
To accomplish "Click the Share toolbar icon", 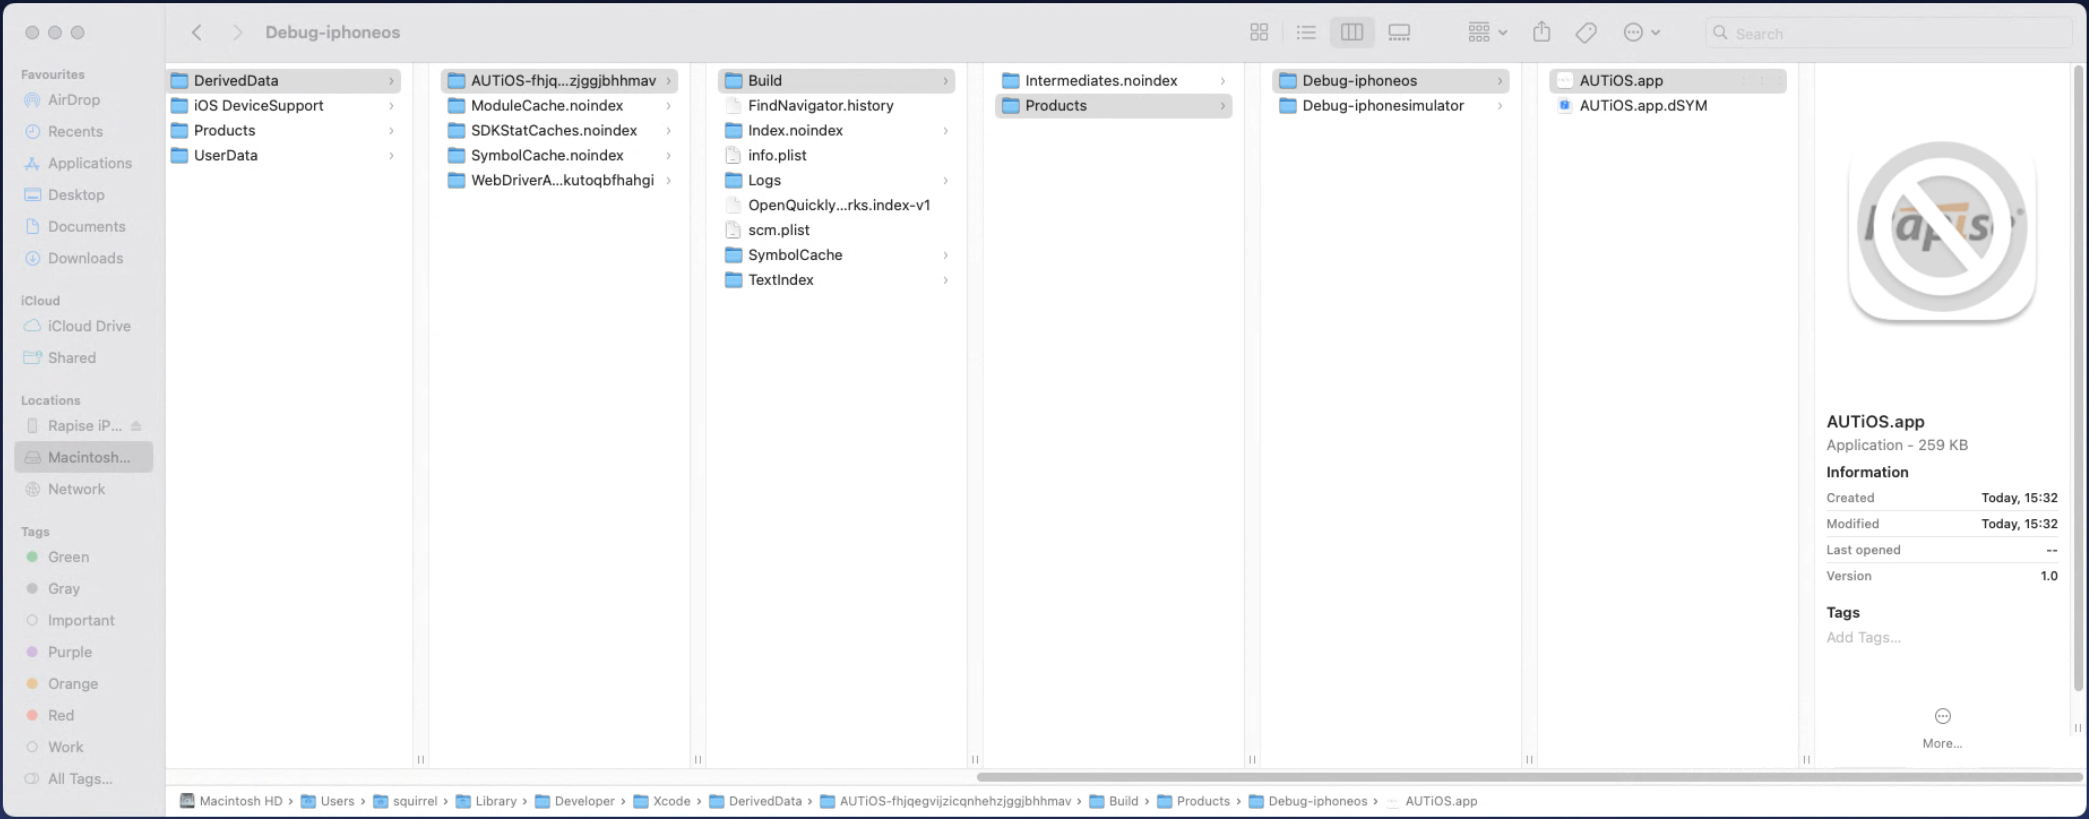I will pyautogui.click(x=1542, y=33).
